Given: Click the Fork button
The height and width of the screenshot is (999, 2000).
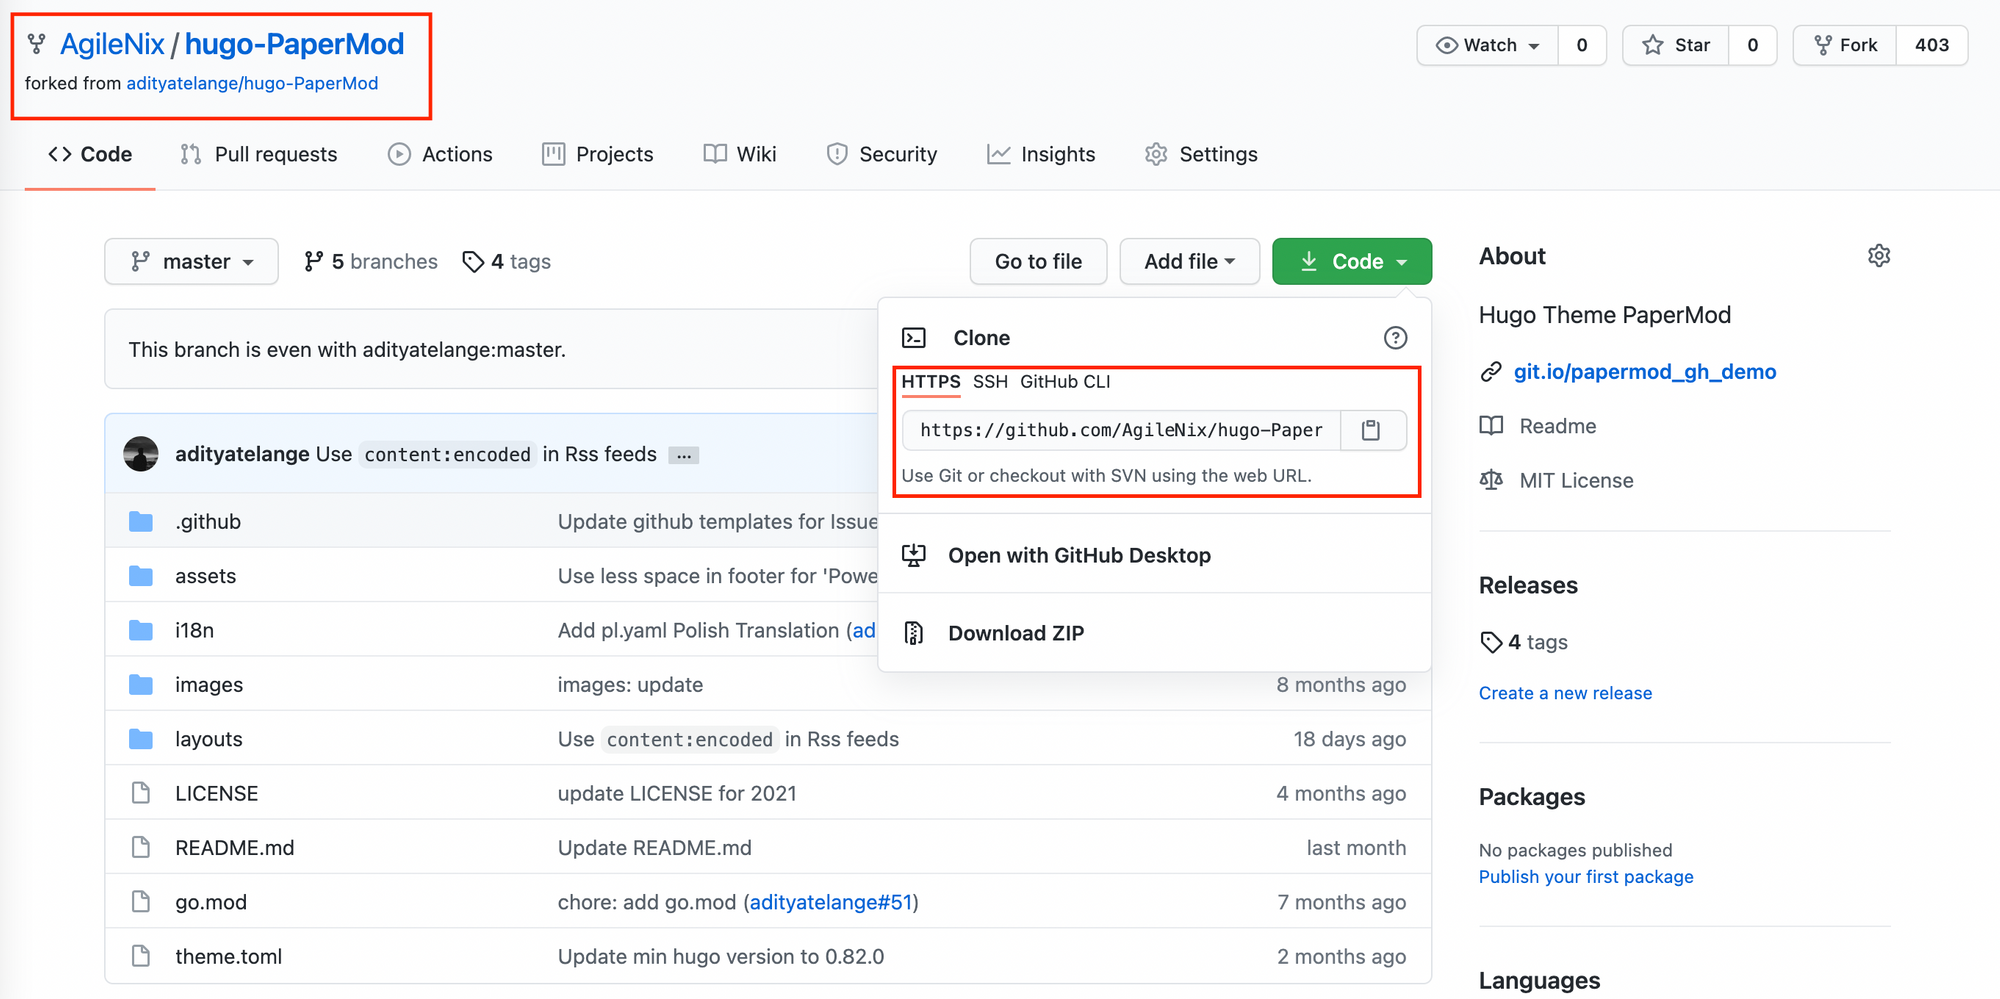Looking at the screenshot, I should [x=1845, y=45].
